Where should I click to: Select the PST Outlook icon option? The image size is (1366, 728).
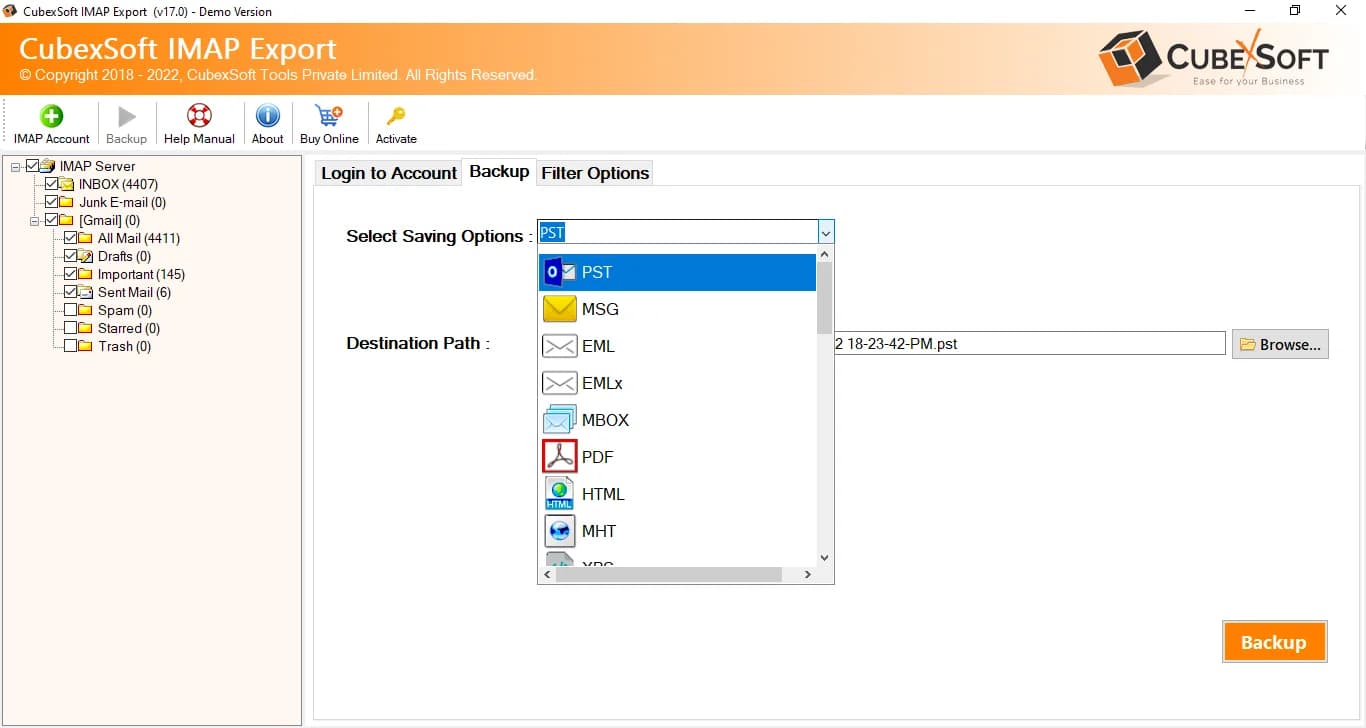(559, 272)
